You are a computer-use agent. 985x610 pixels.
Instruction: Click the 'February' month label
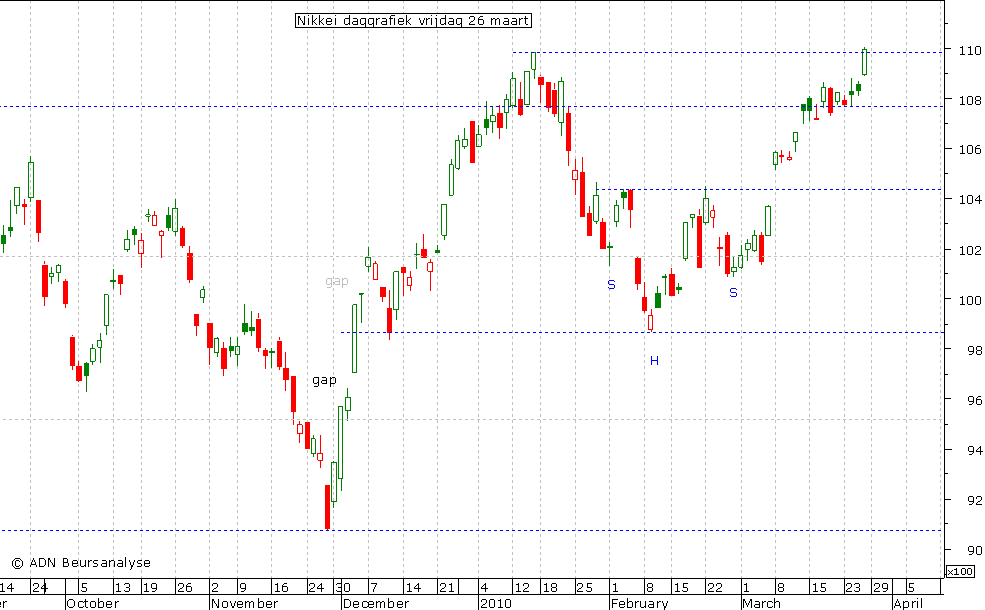point(639,603)
